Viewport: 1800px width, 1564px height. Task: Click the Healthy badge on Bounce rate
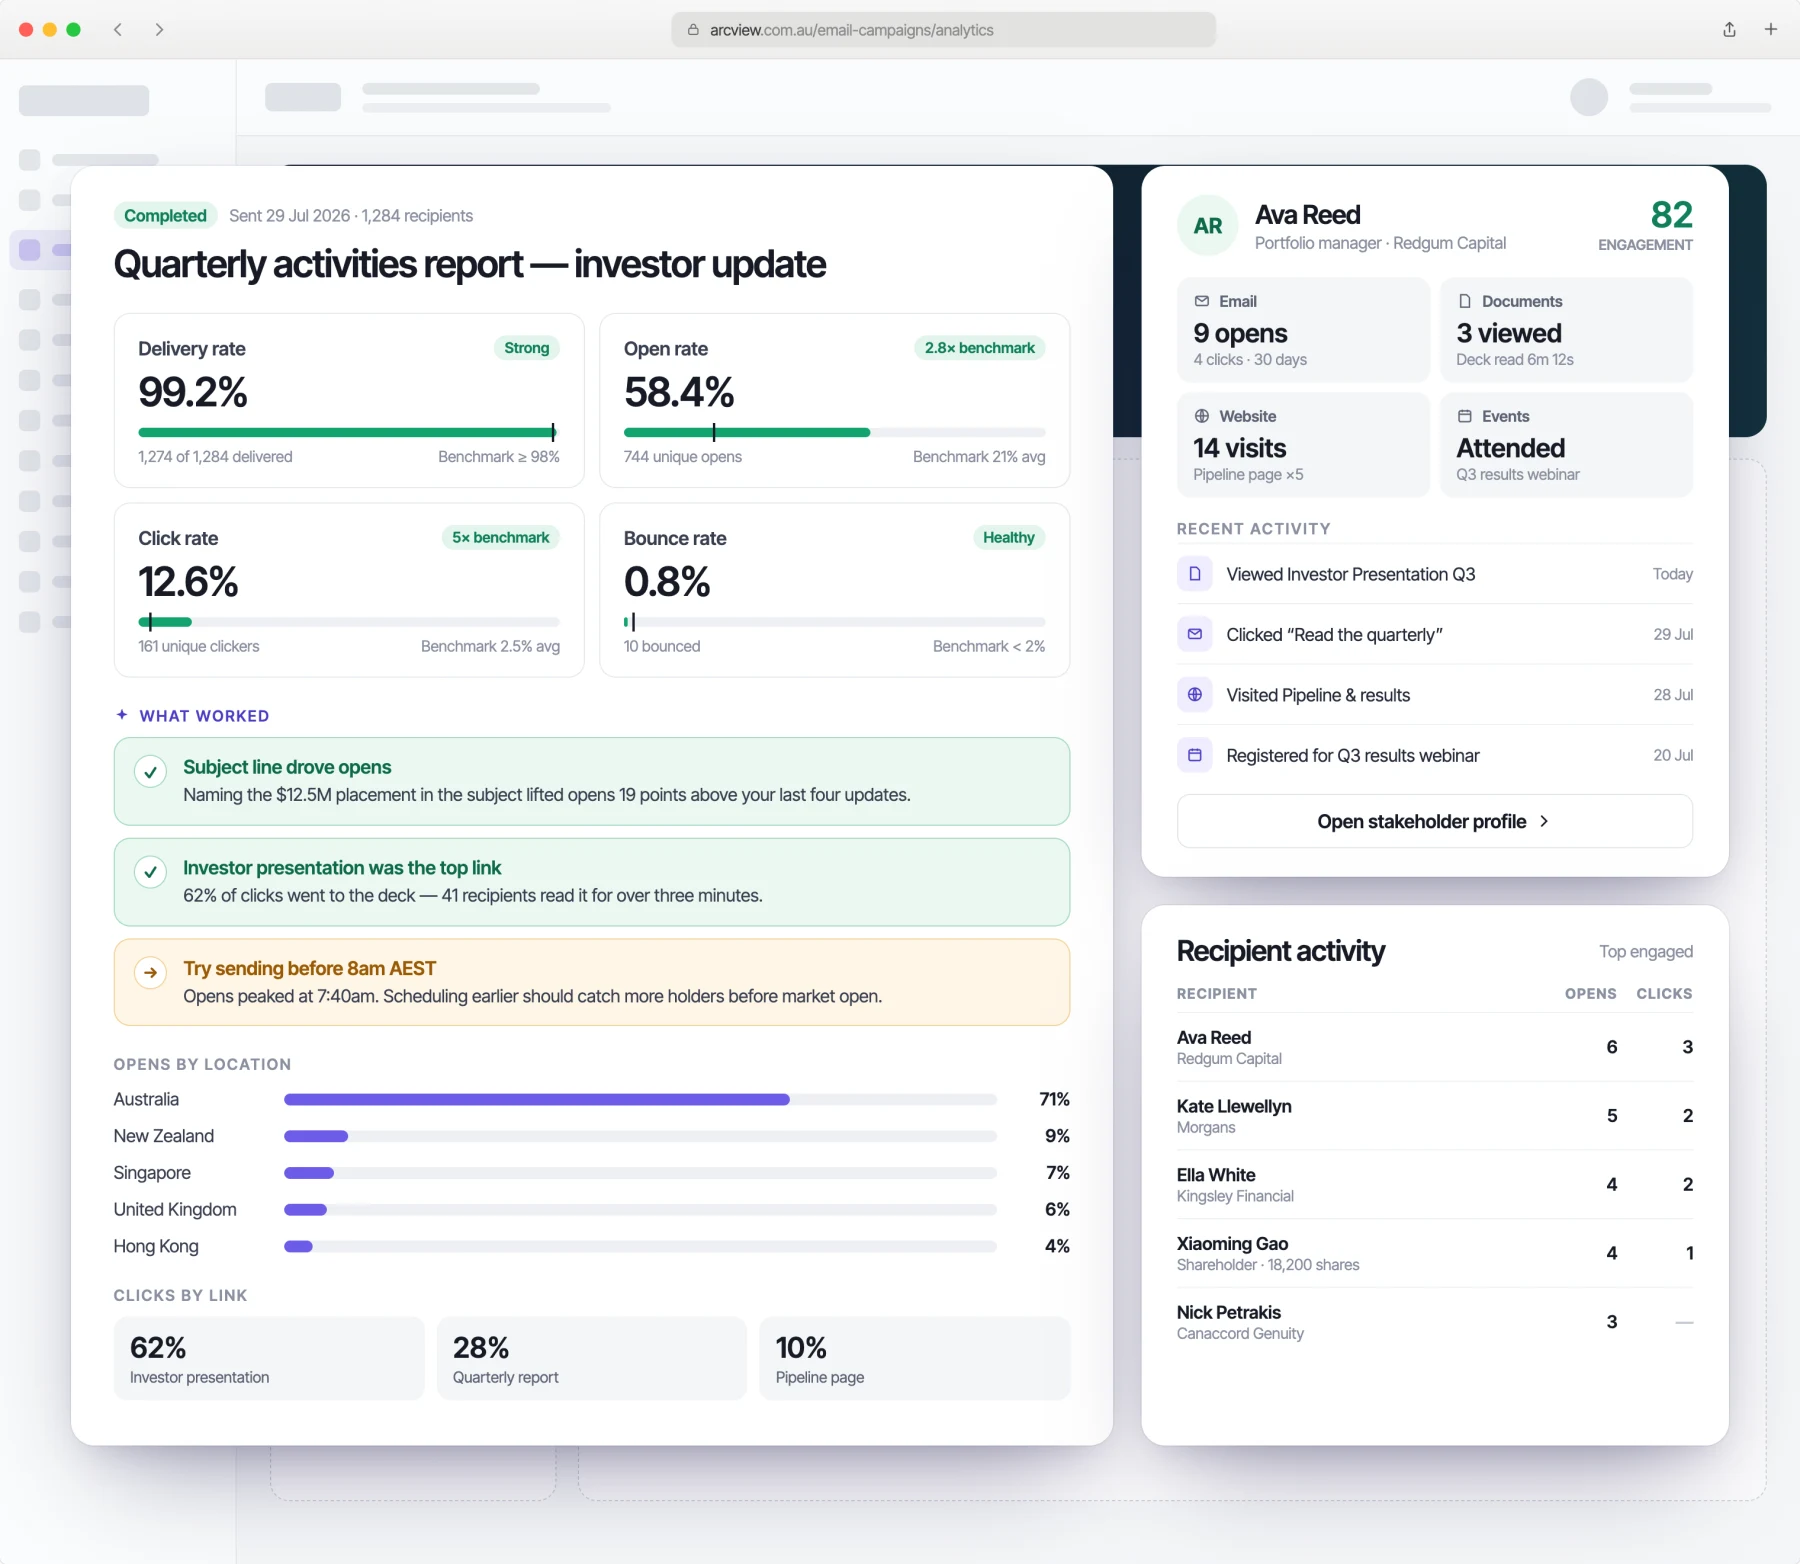coord(1008,537)
